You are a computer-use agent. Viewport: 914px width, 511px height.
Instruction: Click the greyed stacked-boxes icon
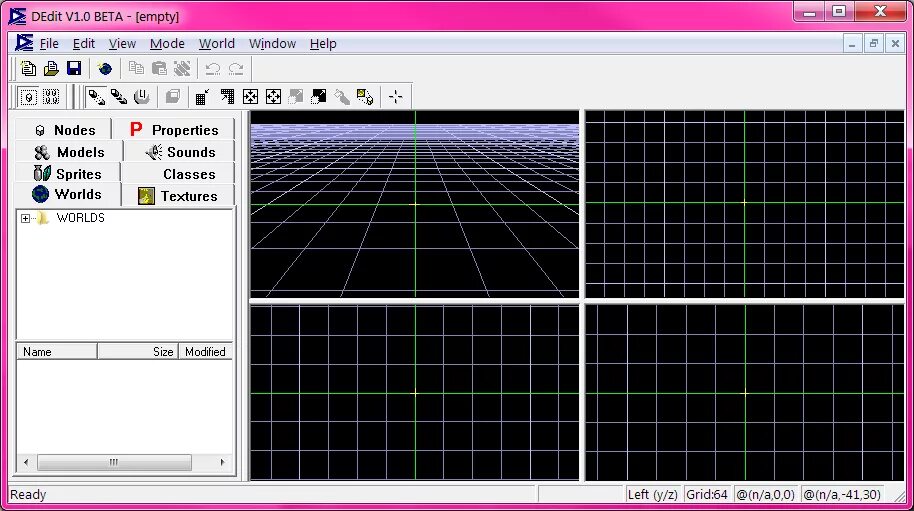coord(173,97)
